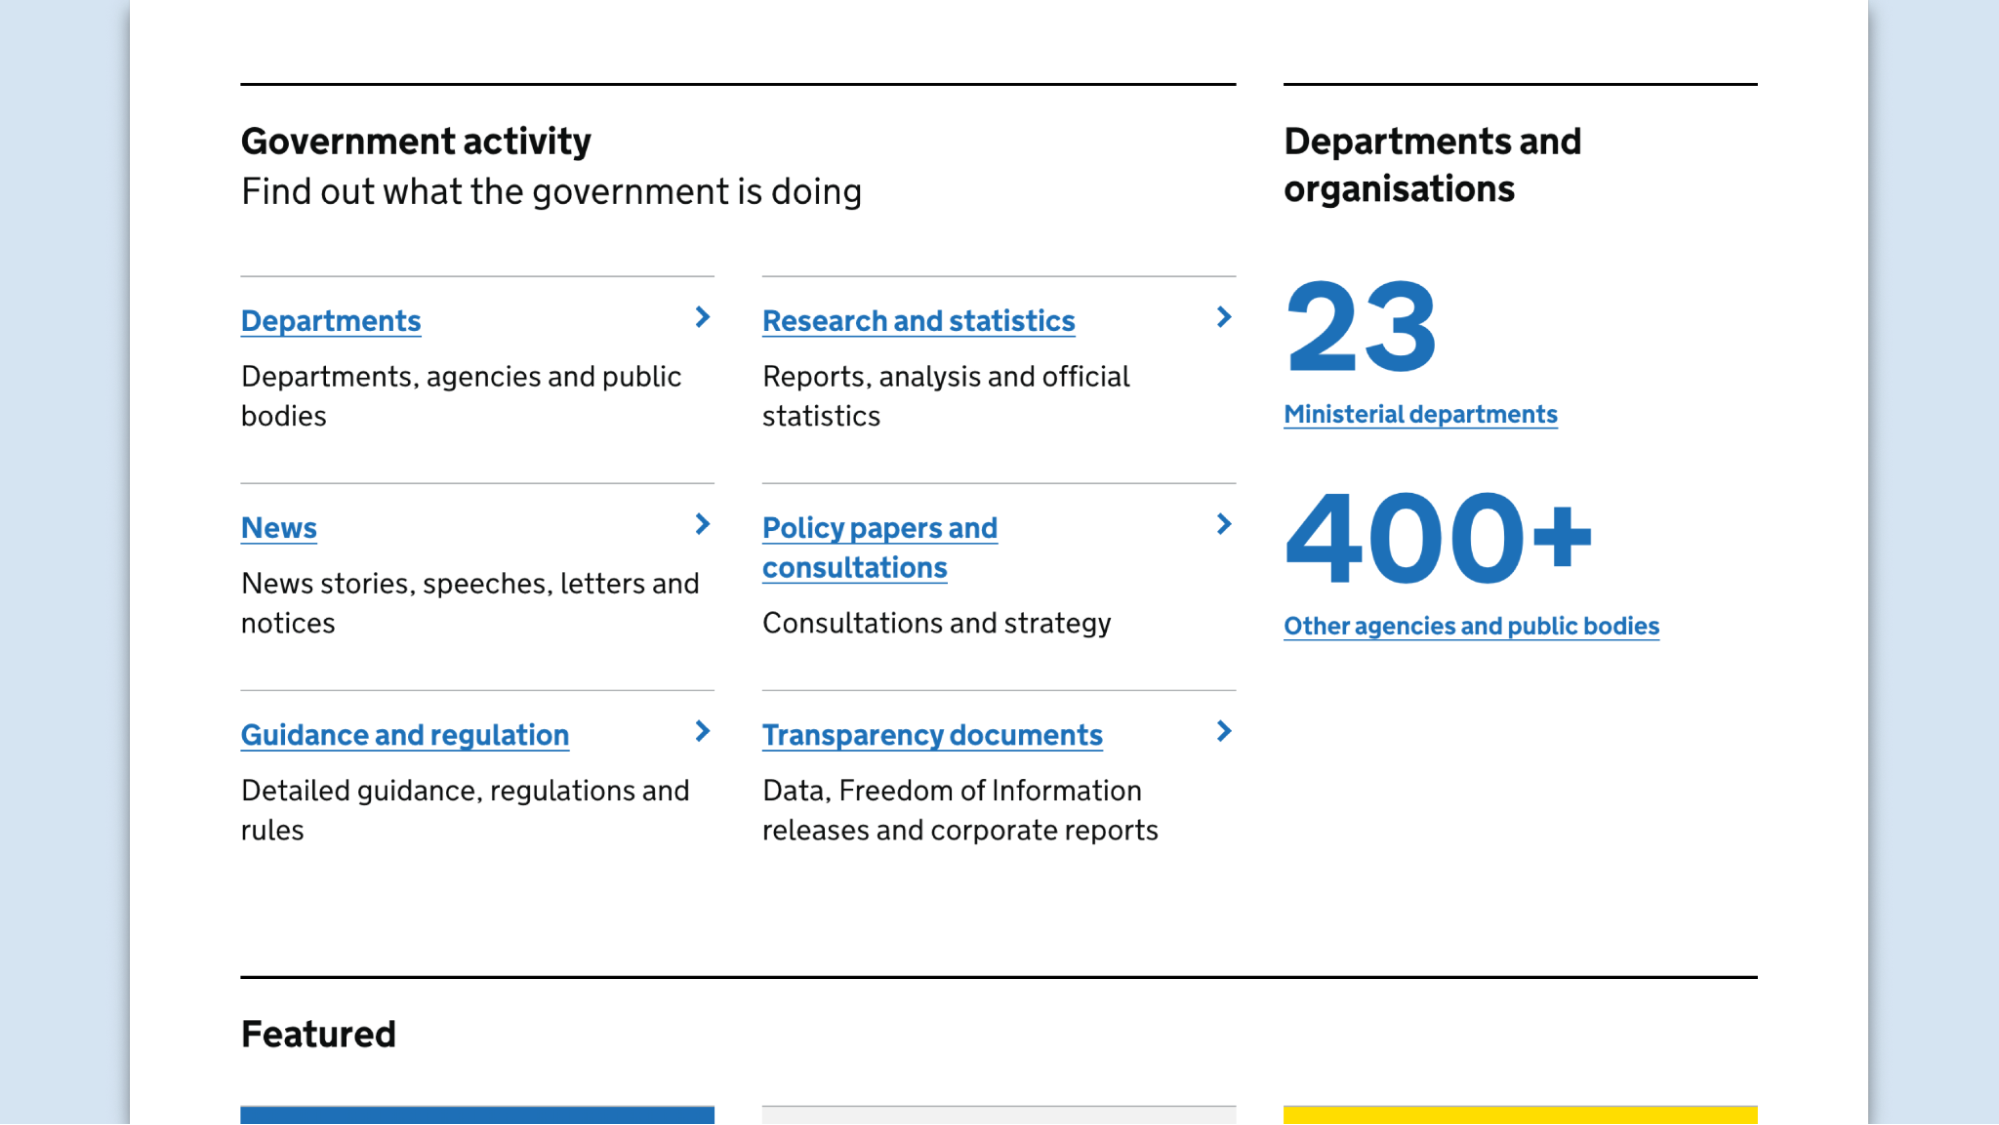Click the blue featured item thumbnail
Screen dimensions: 1999x1125
pos(477,1115)
